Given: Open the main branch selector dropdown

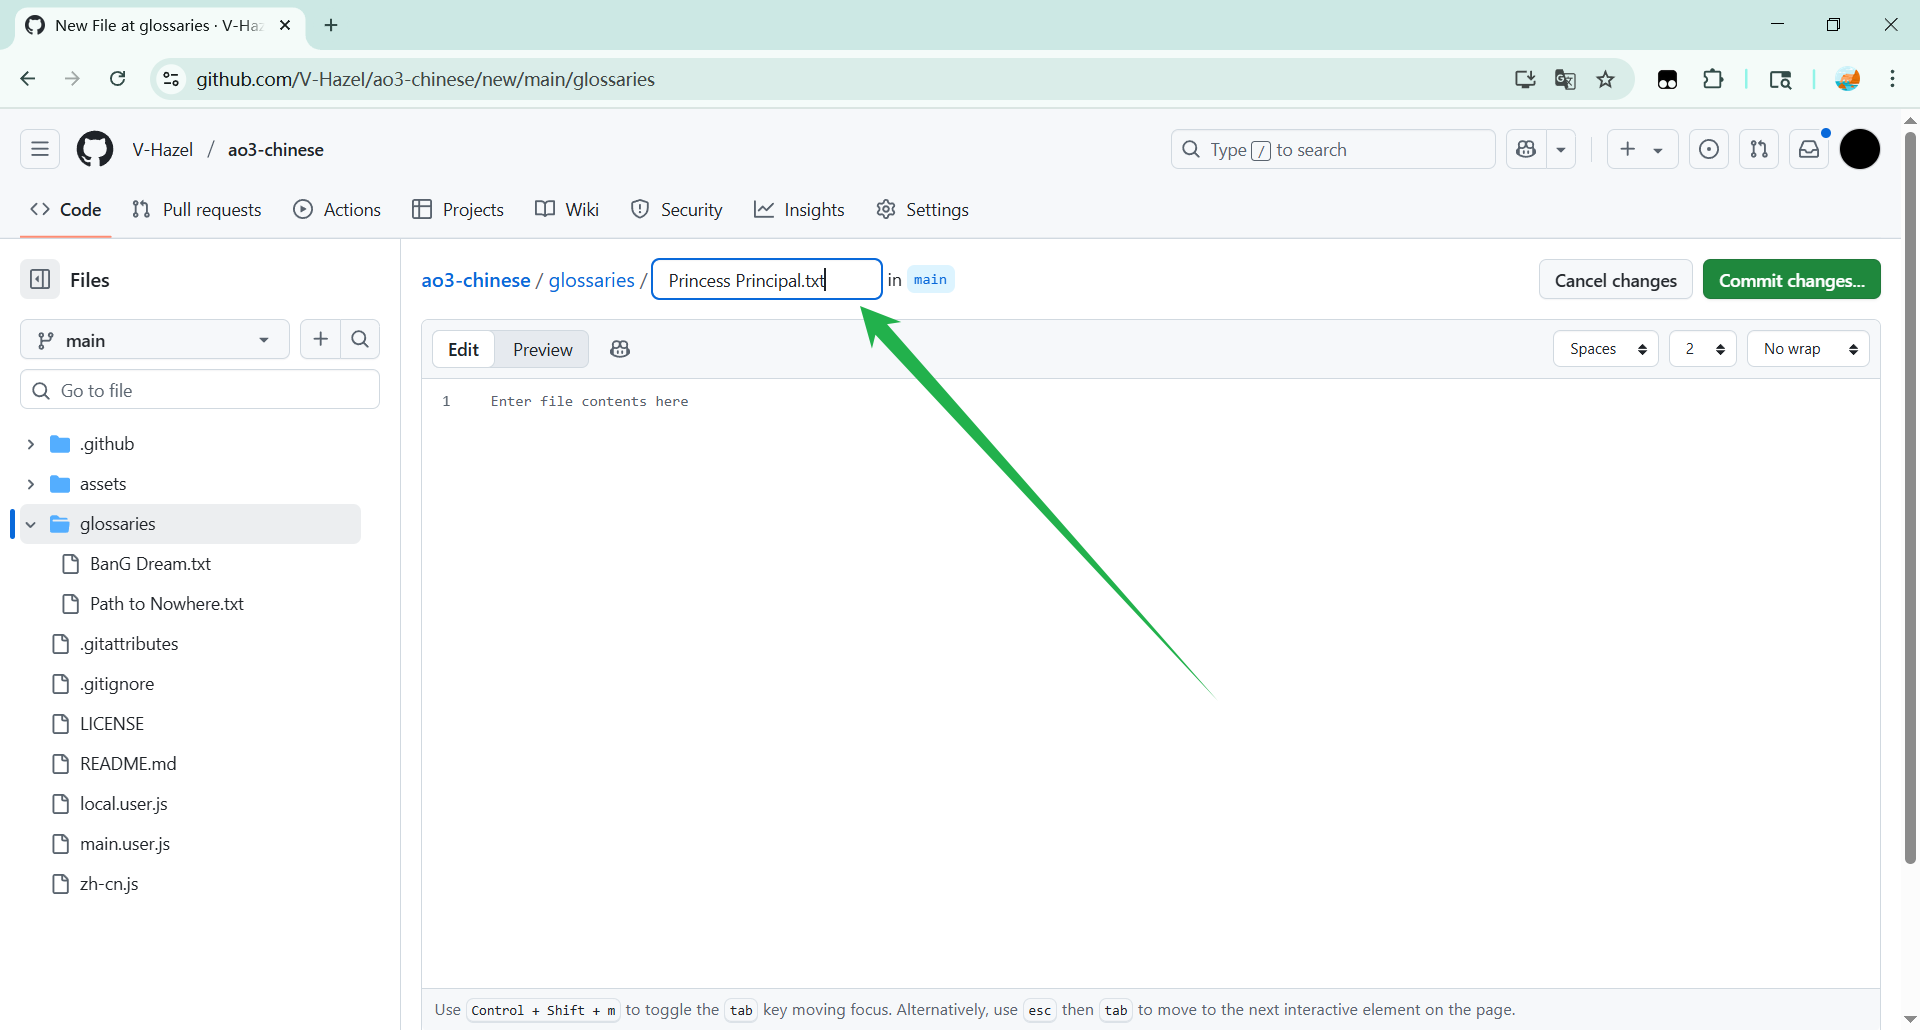Looking at the screenshot, I should (x=154, y=340).
